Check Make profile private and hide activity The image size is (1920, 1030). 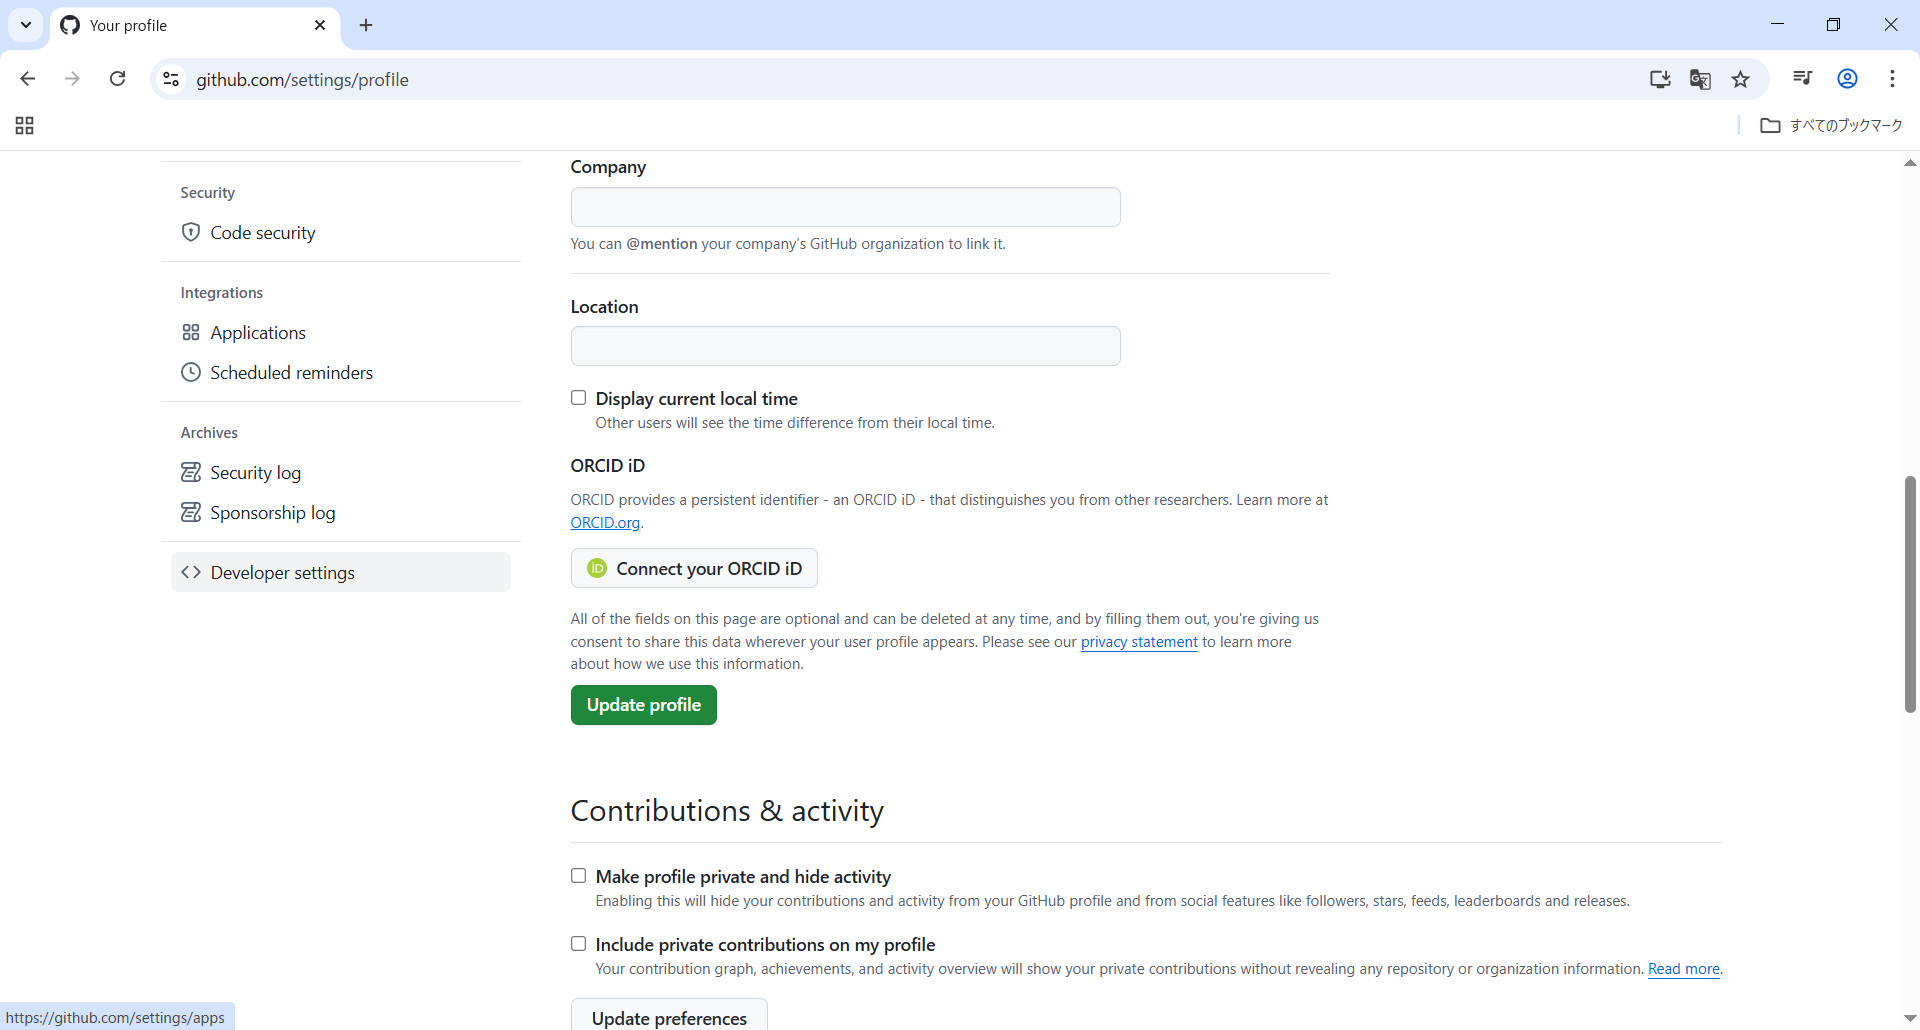[578, 876]
